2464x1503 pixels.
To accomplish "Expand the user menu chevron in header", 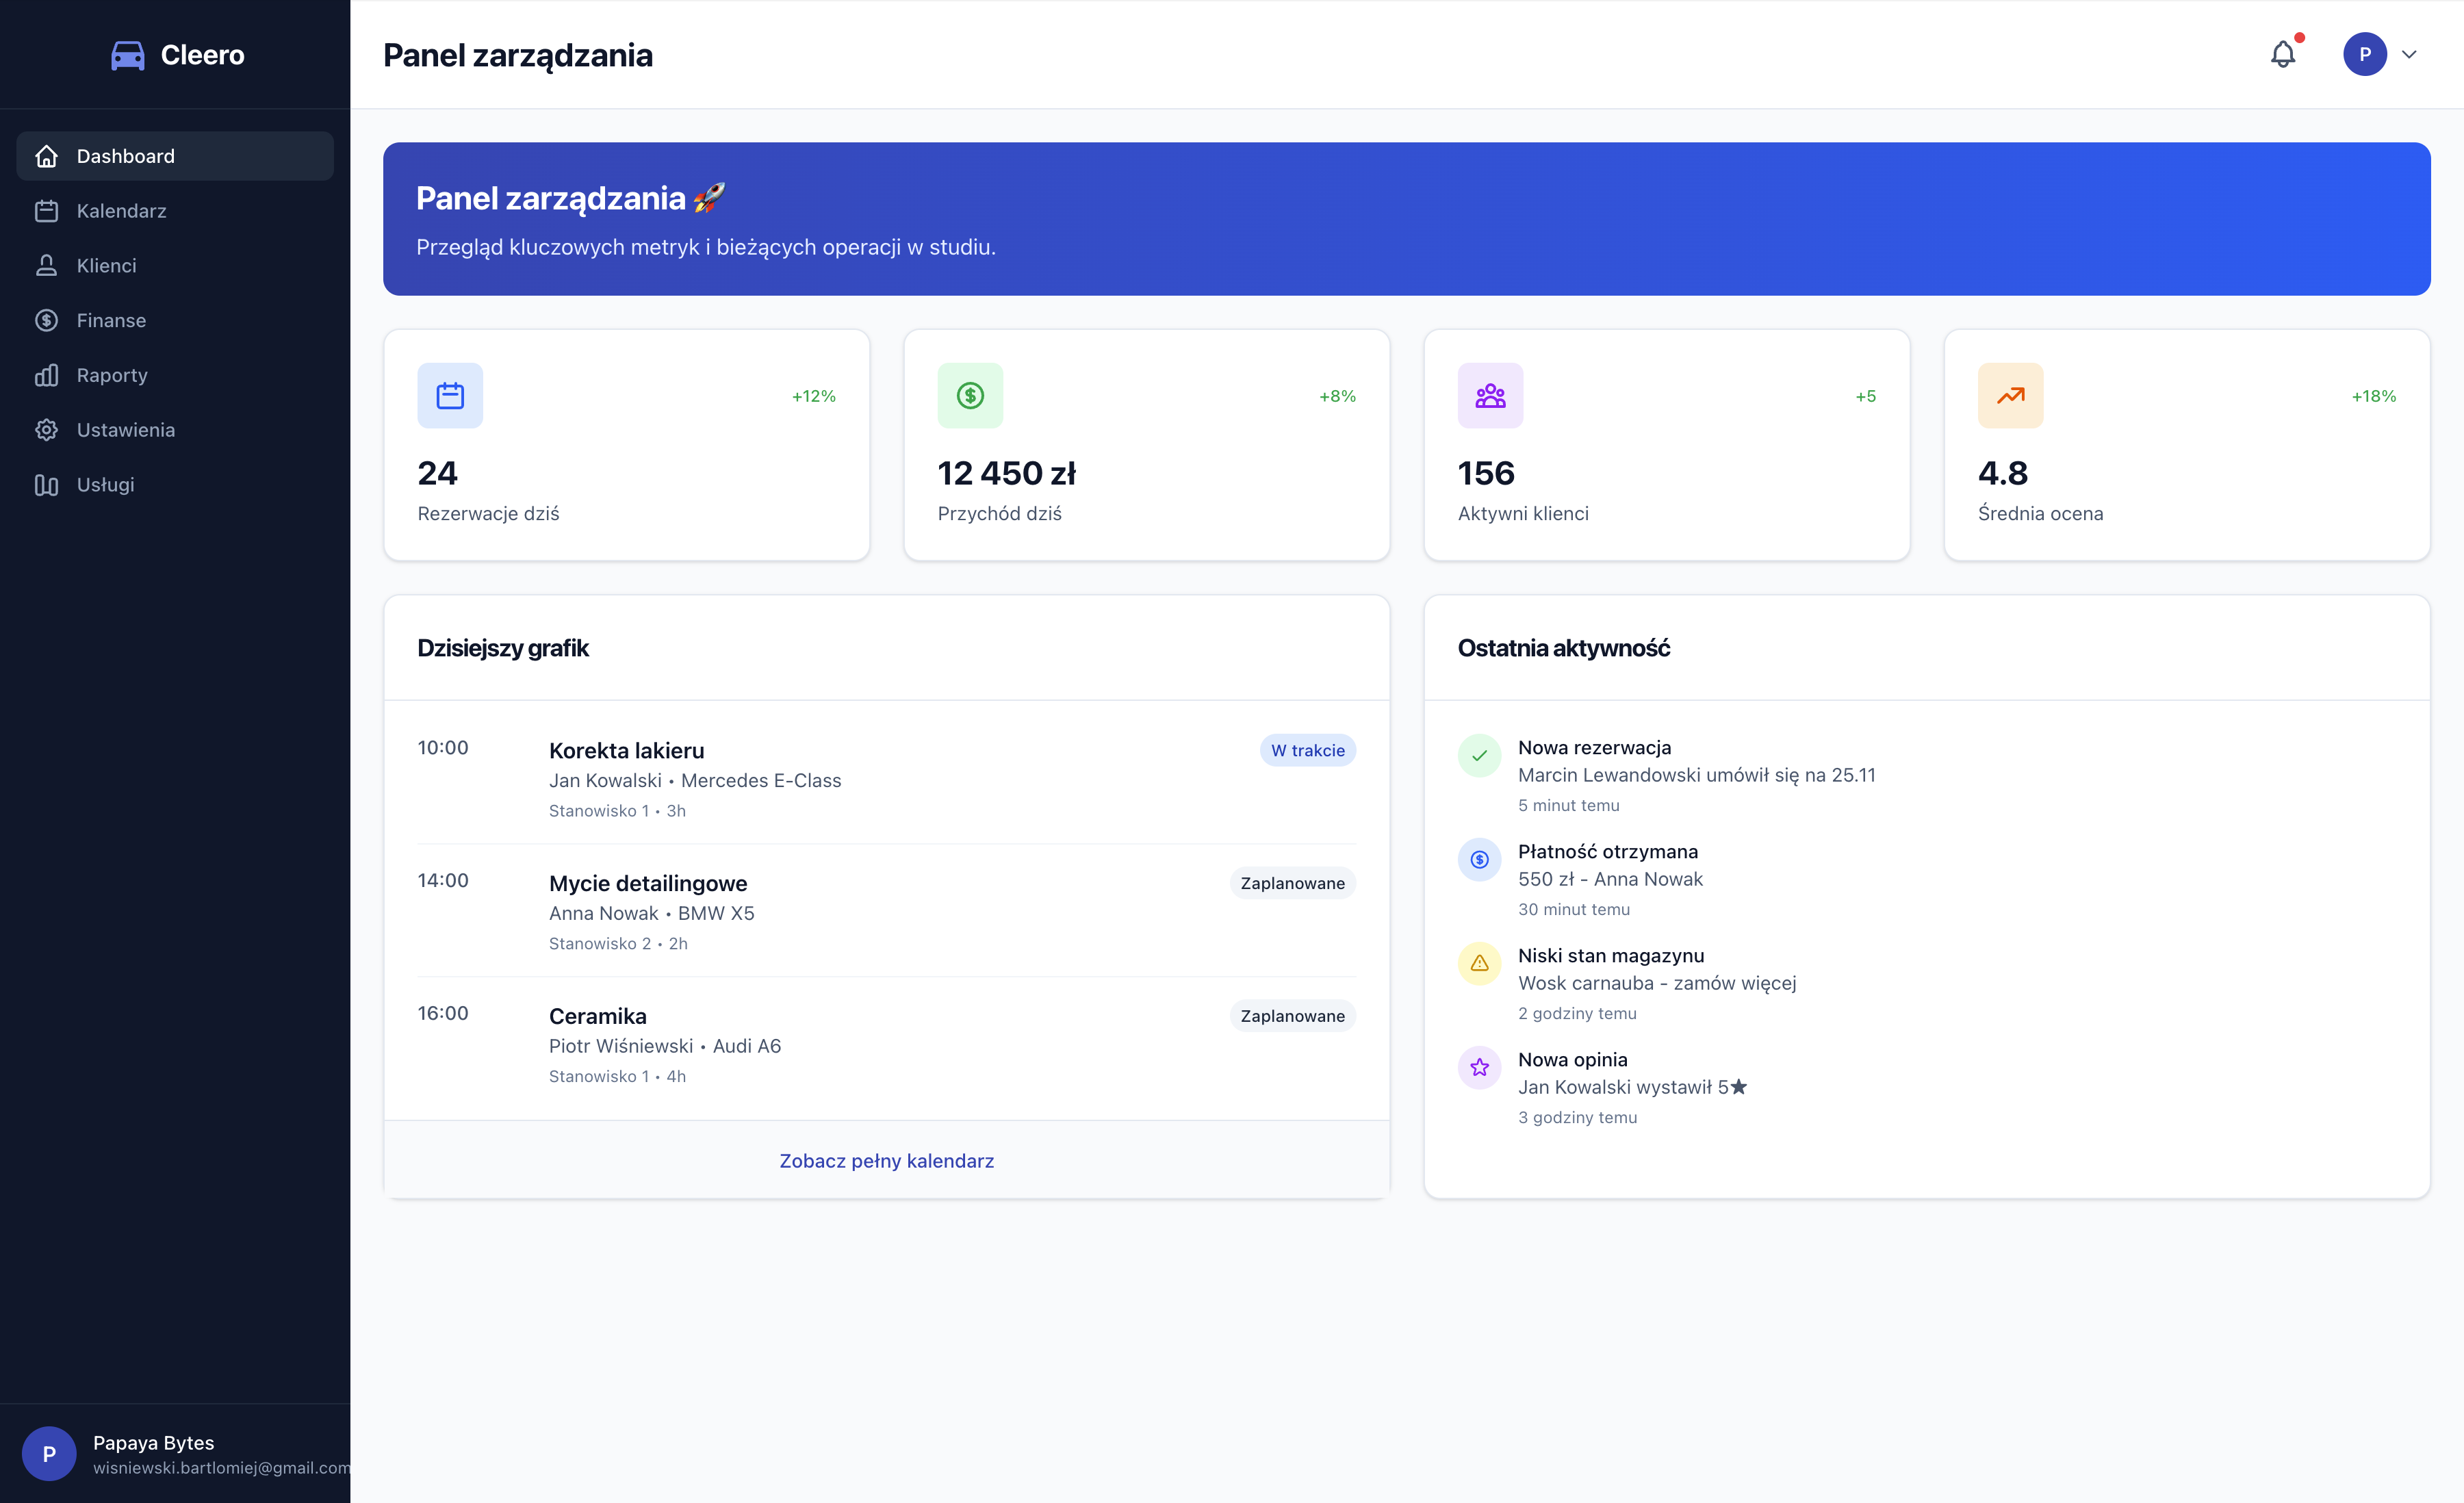I will pyautogui.click(x=2409, y=54).
